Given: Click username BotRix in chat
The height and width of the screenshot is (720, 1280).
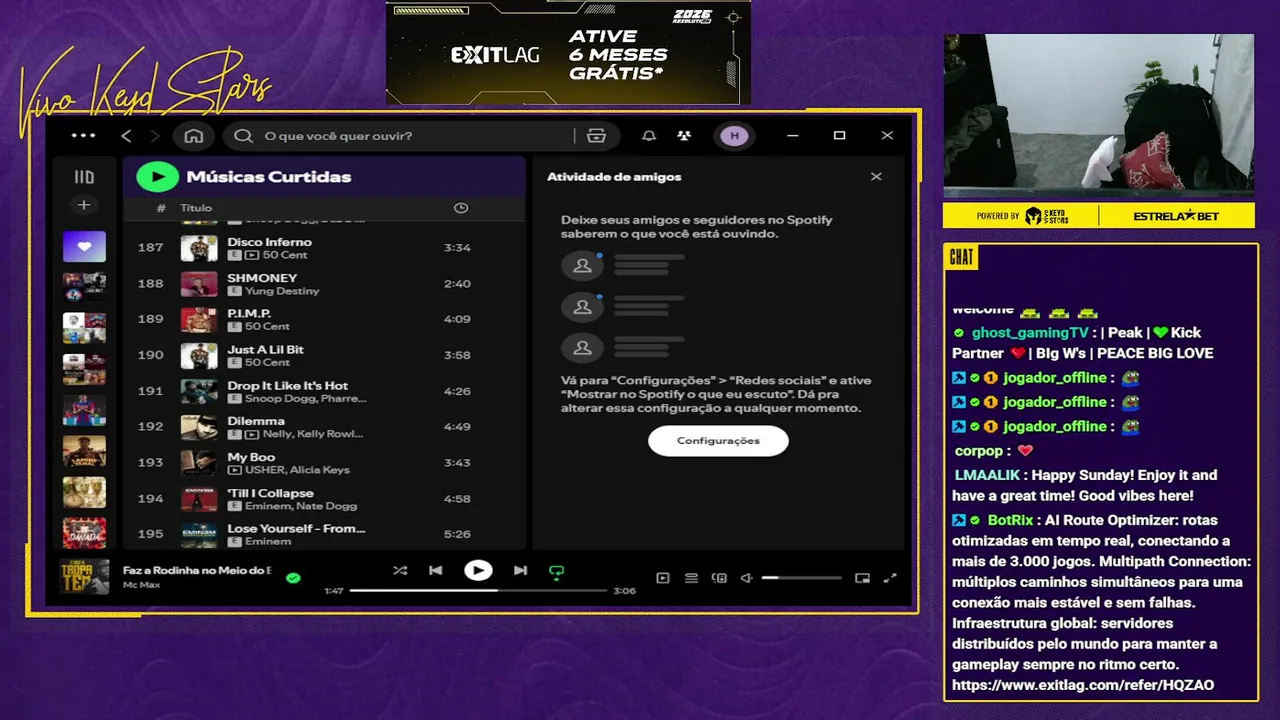Looking at the screenshot, I should pyautogui.click(x=1010, y=520).
